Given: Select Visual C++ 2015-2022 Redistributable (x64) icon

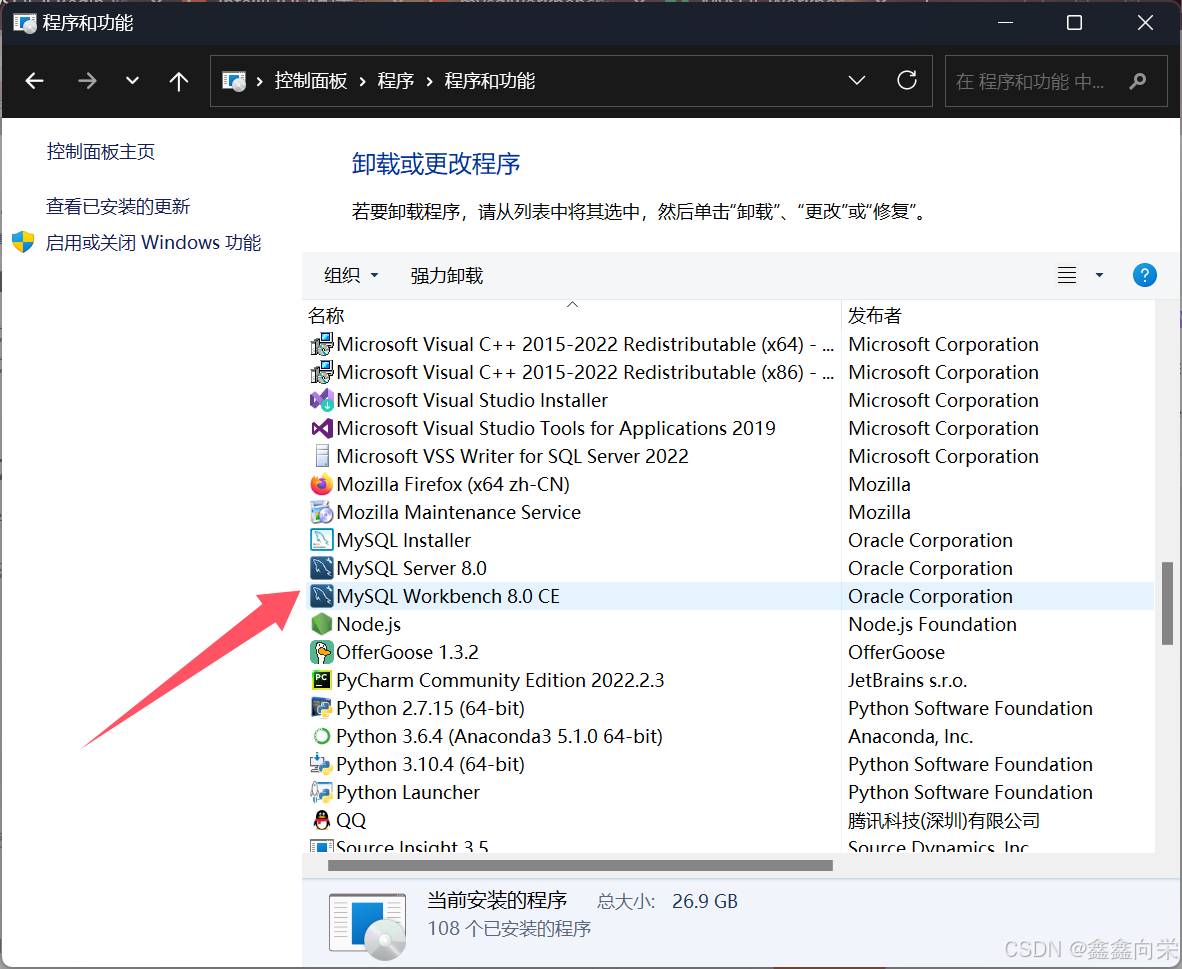Looking at the screenshot, I should tap(322, 345).
